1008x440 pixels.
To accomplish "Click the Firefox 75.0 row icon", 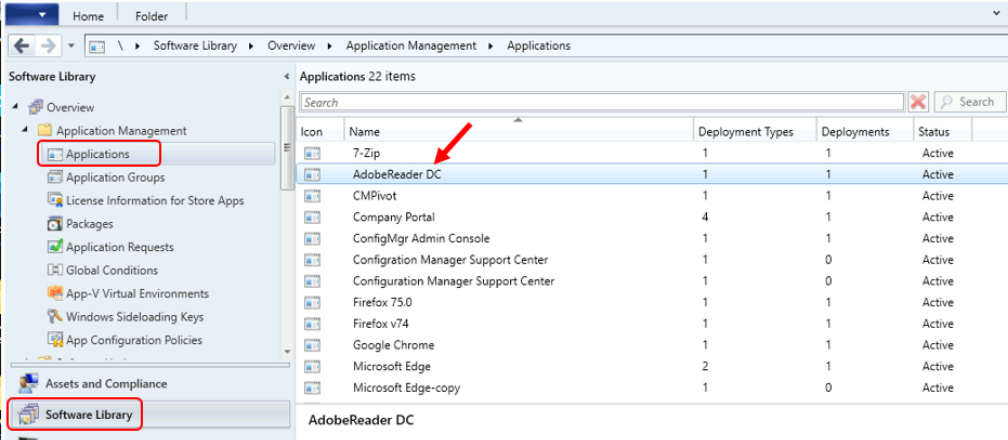I will click(312, 302).
